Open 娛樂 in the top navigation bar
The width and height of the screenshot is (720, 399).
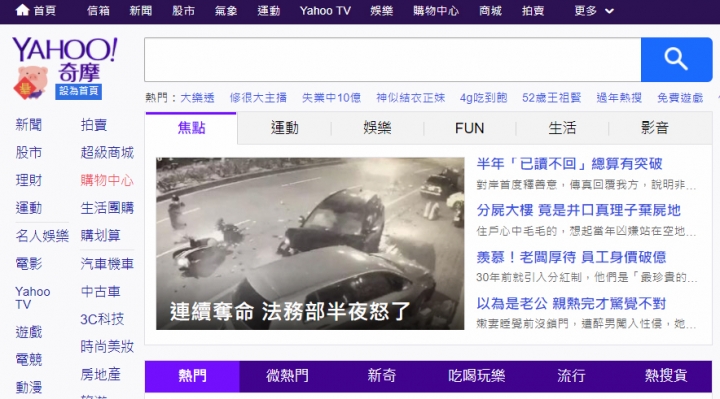[382, 11]
